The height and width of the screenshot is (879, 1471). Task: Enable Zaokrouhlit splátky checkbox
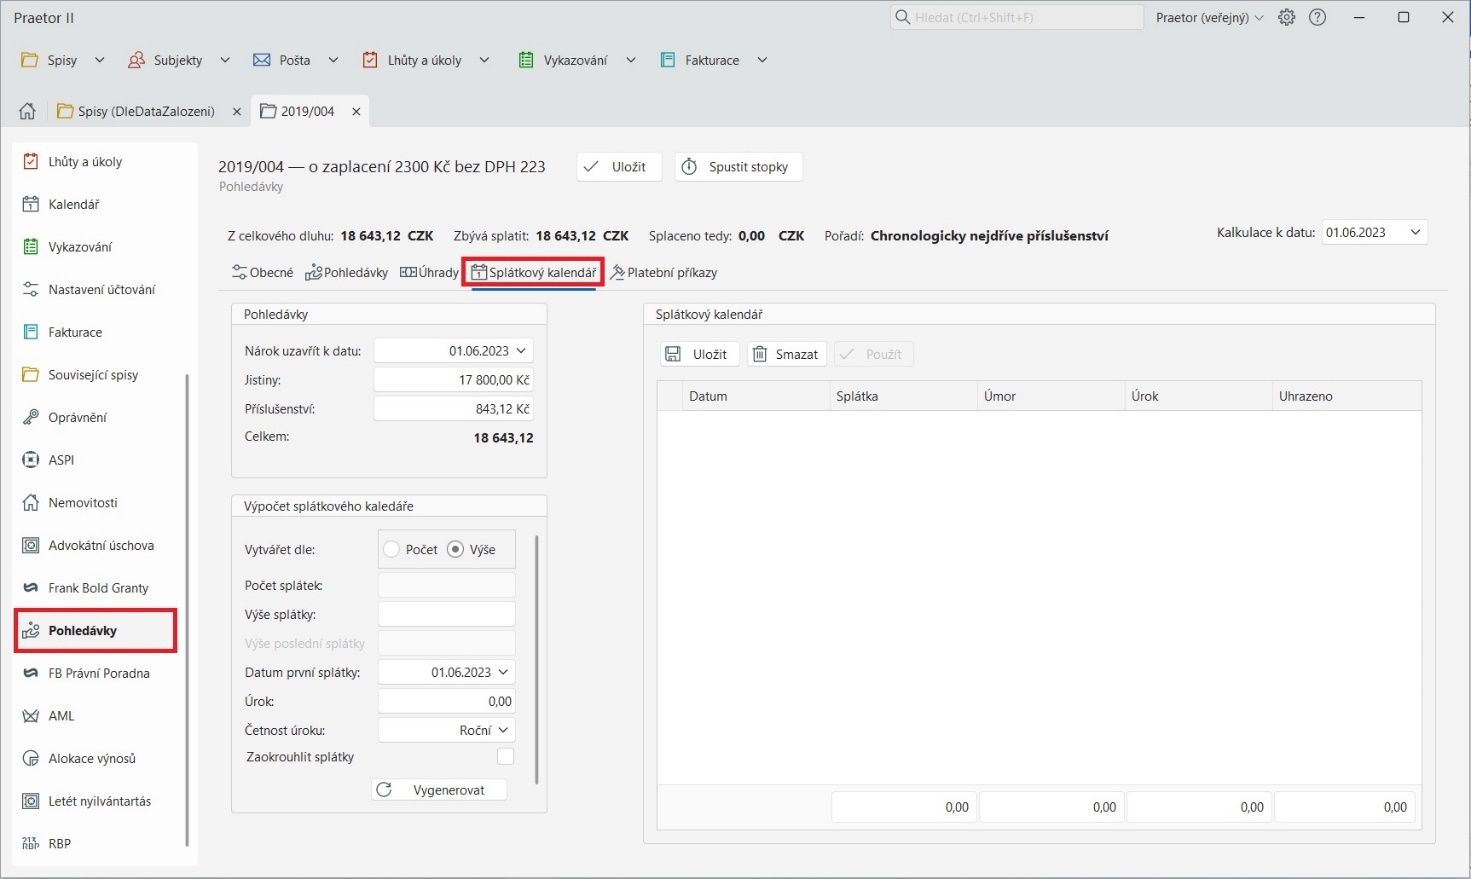point(505,757)
